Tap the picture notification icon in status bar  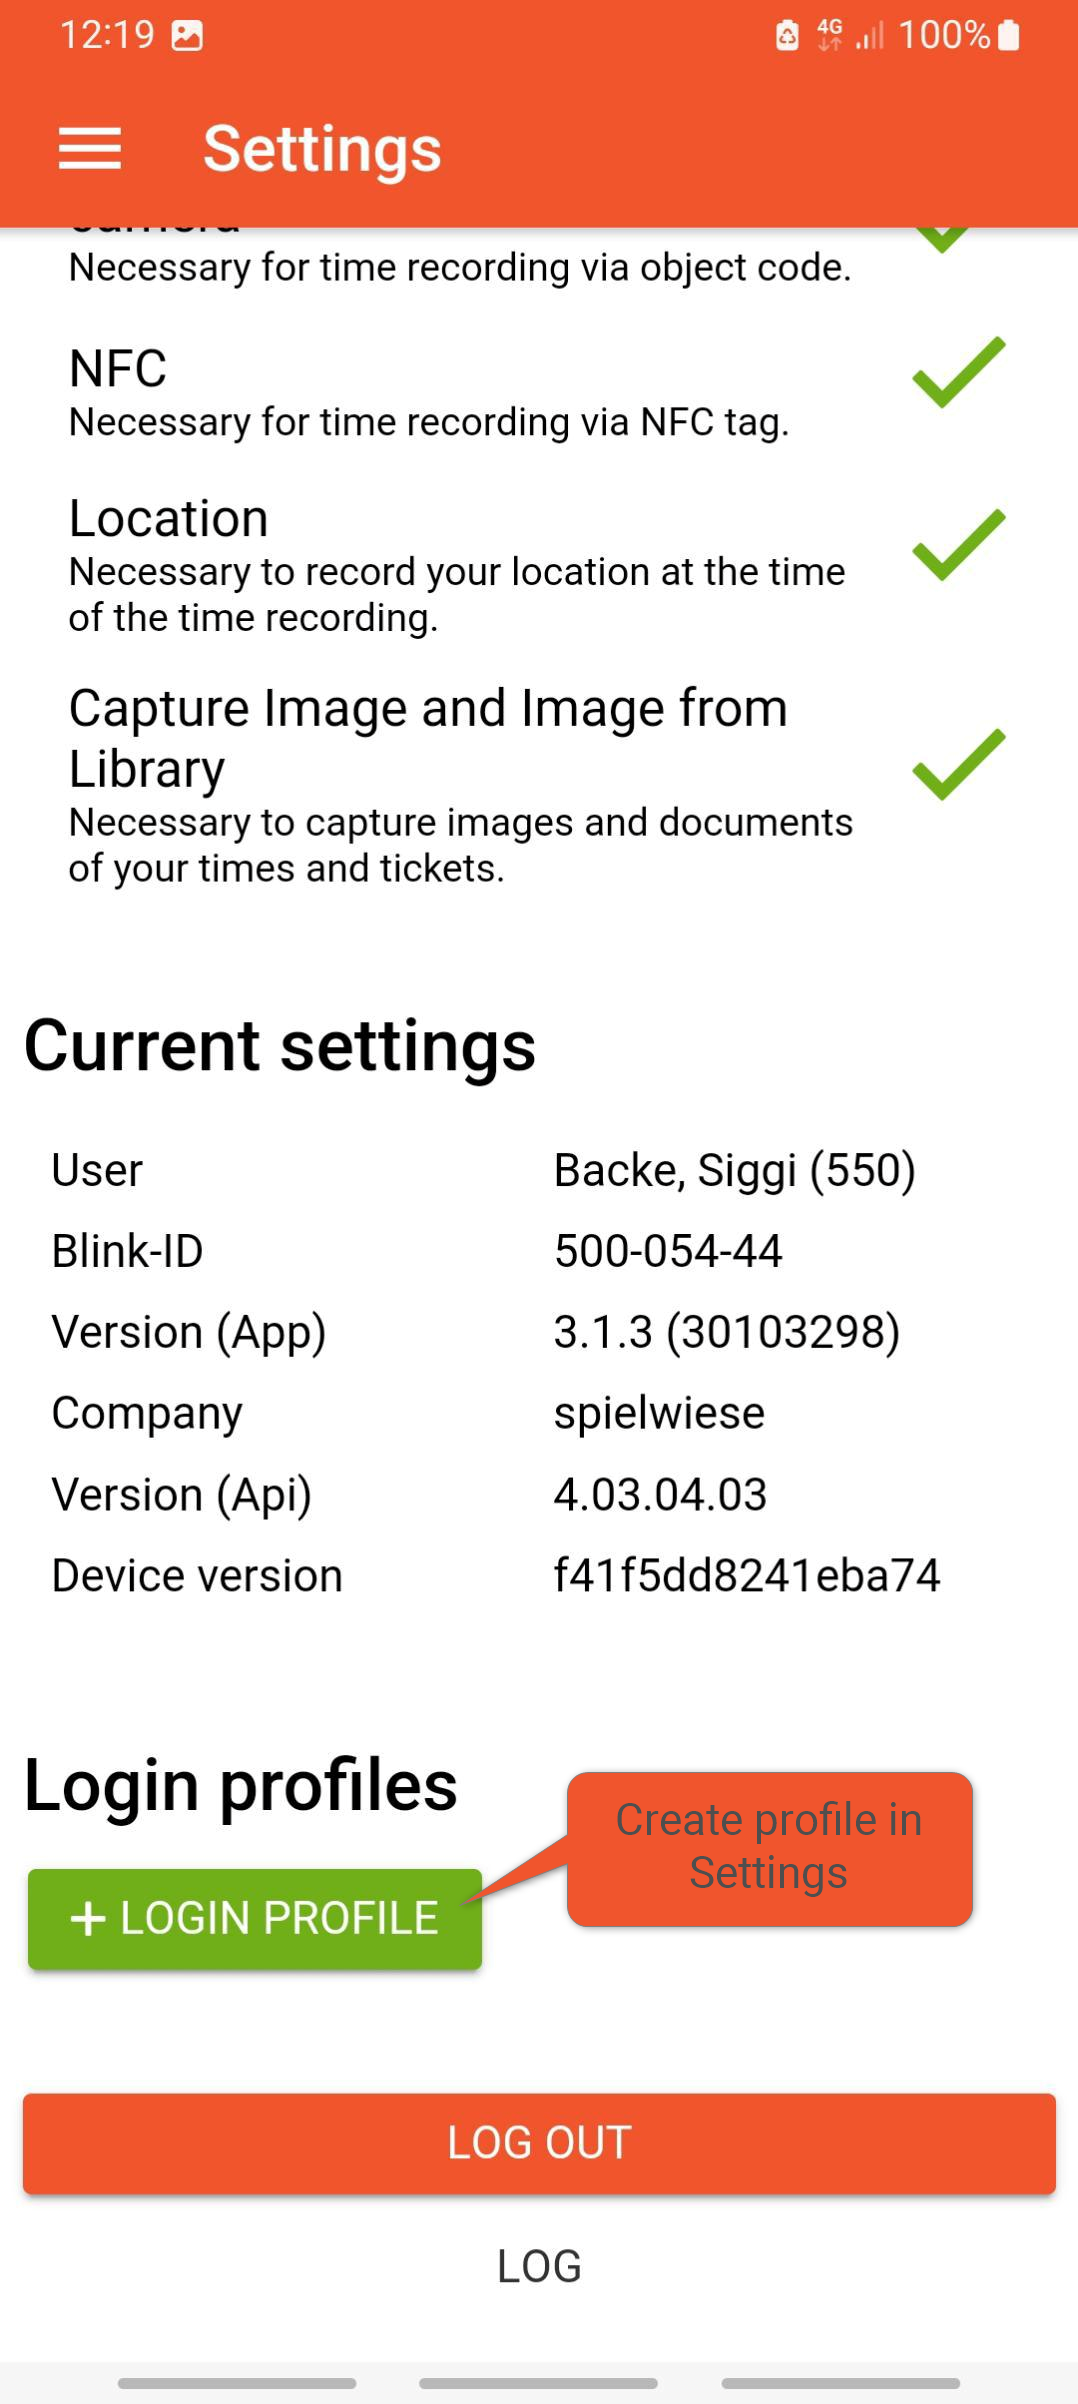187,36
